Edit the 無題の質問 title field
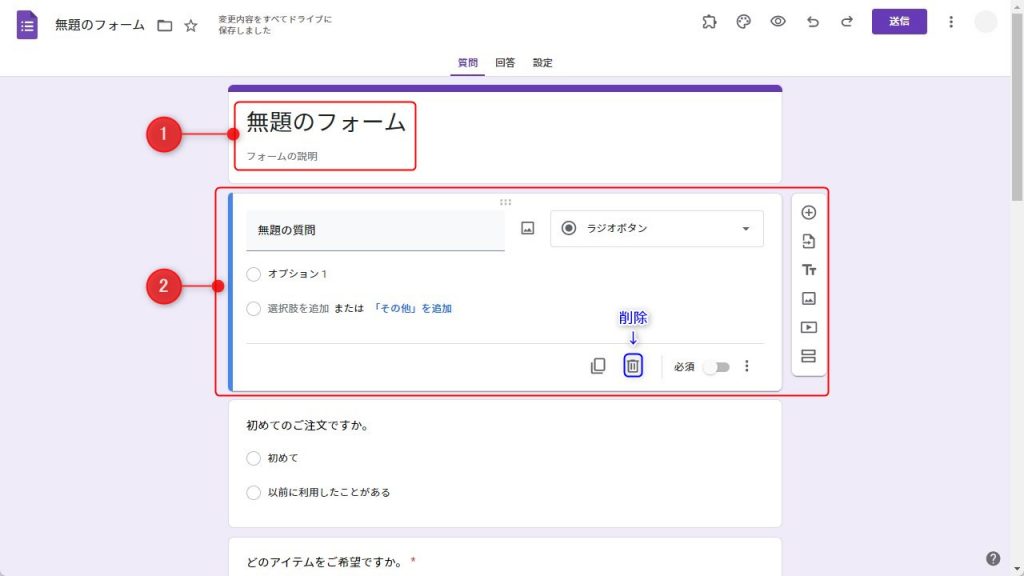The image size is (1024, 576). (x=375, y=230)
